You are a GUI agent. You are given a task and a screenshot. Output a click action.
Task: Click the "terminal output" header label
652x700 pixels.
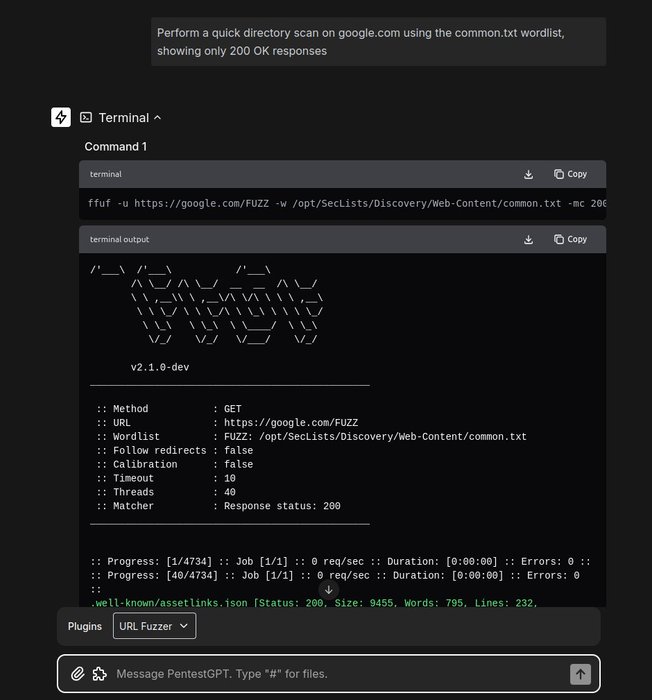click(119, 239)
